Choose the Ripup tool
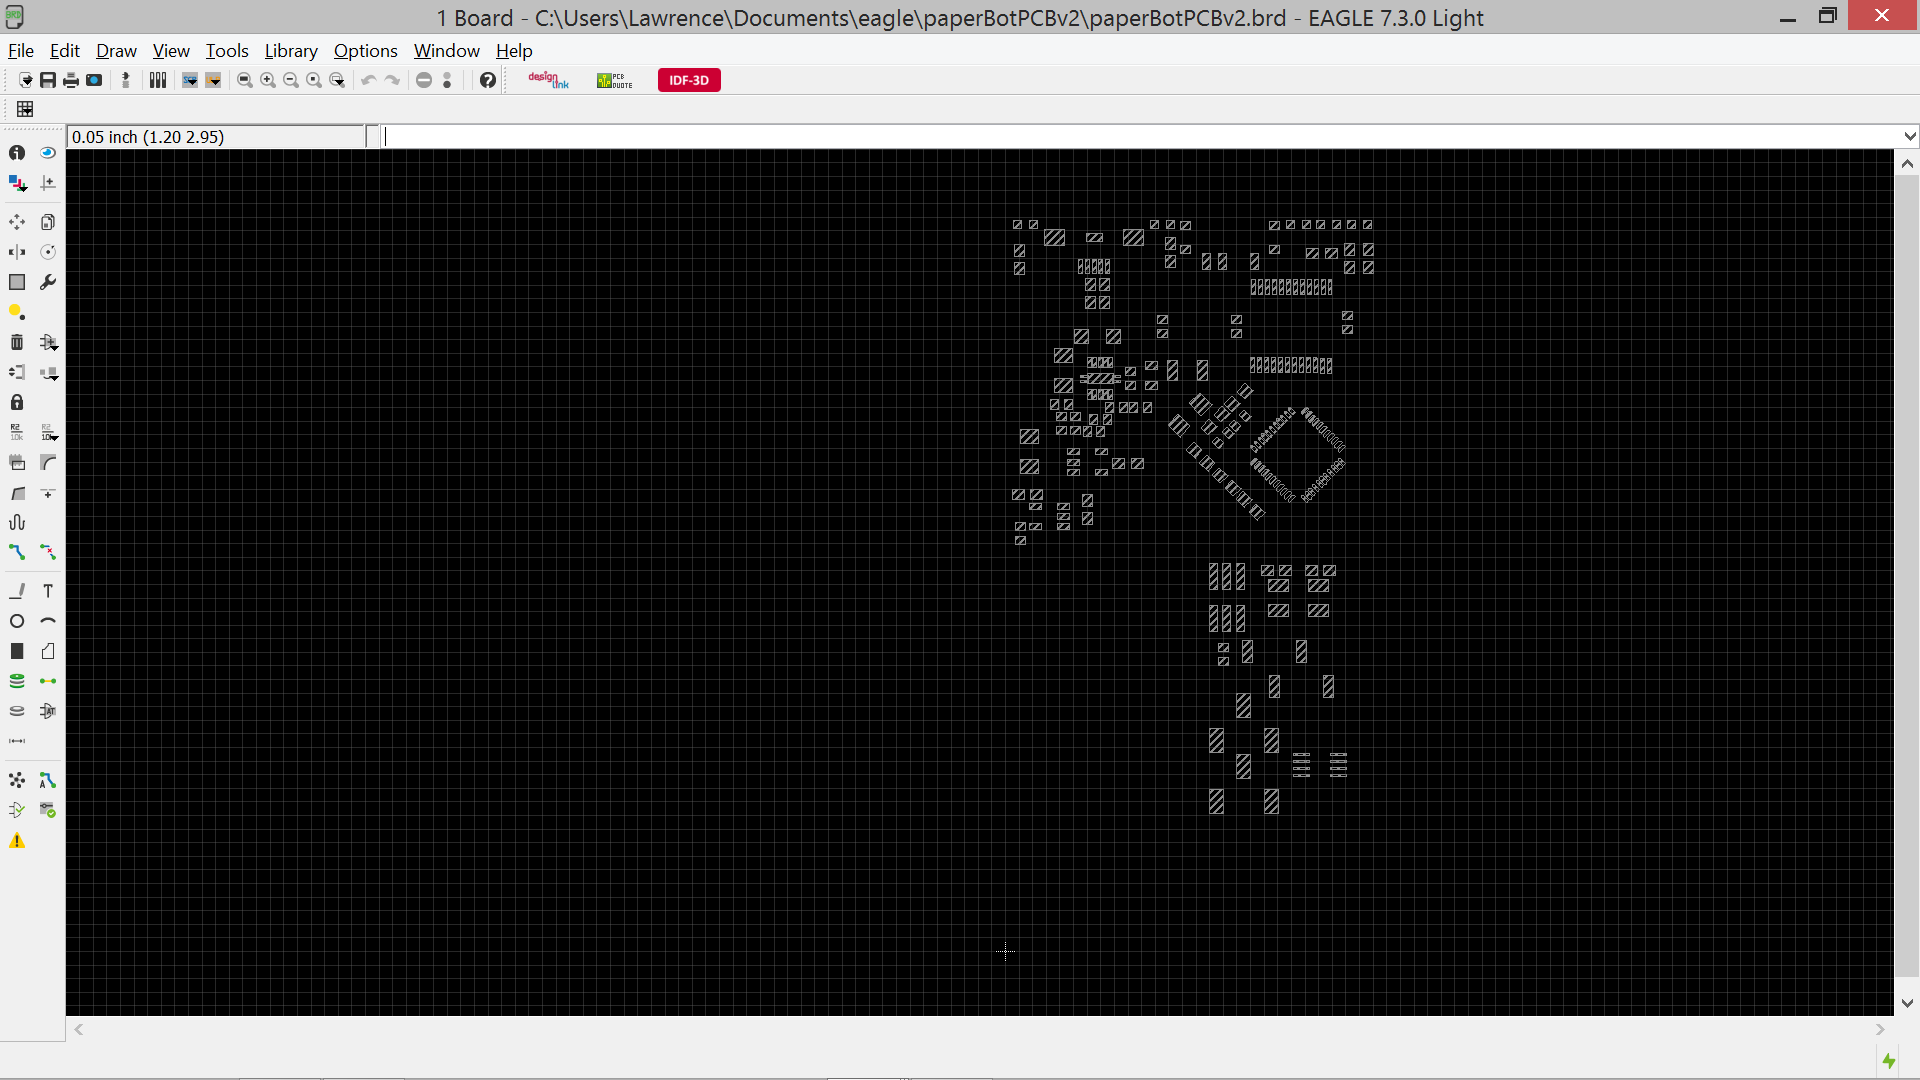Viewport: 1920px width, 1080px height. coord(48,552)
